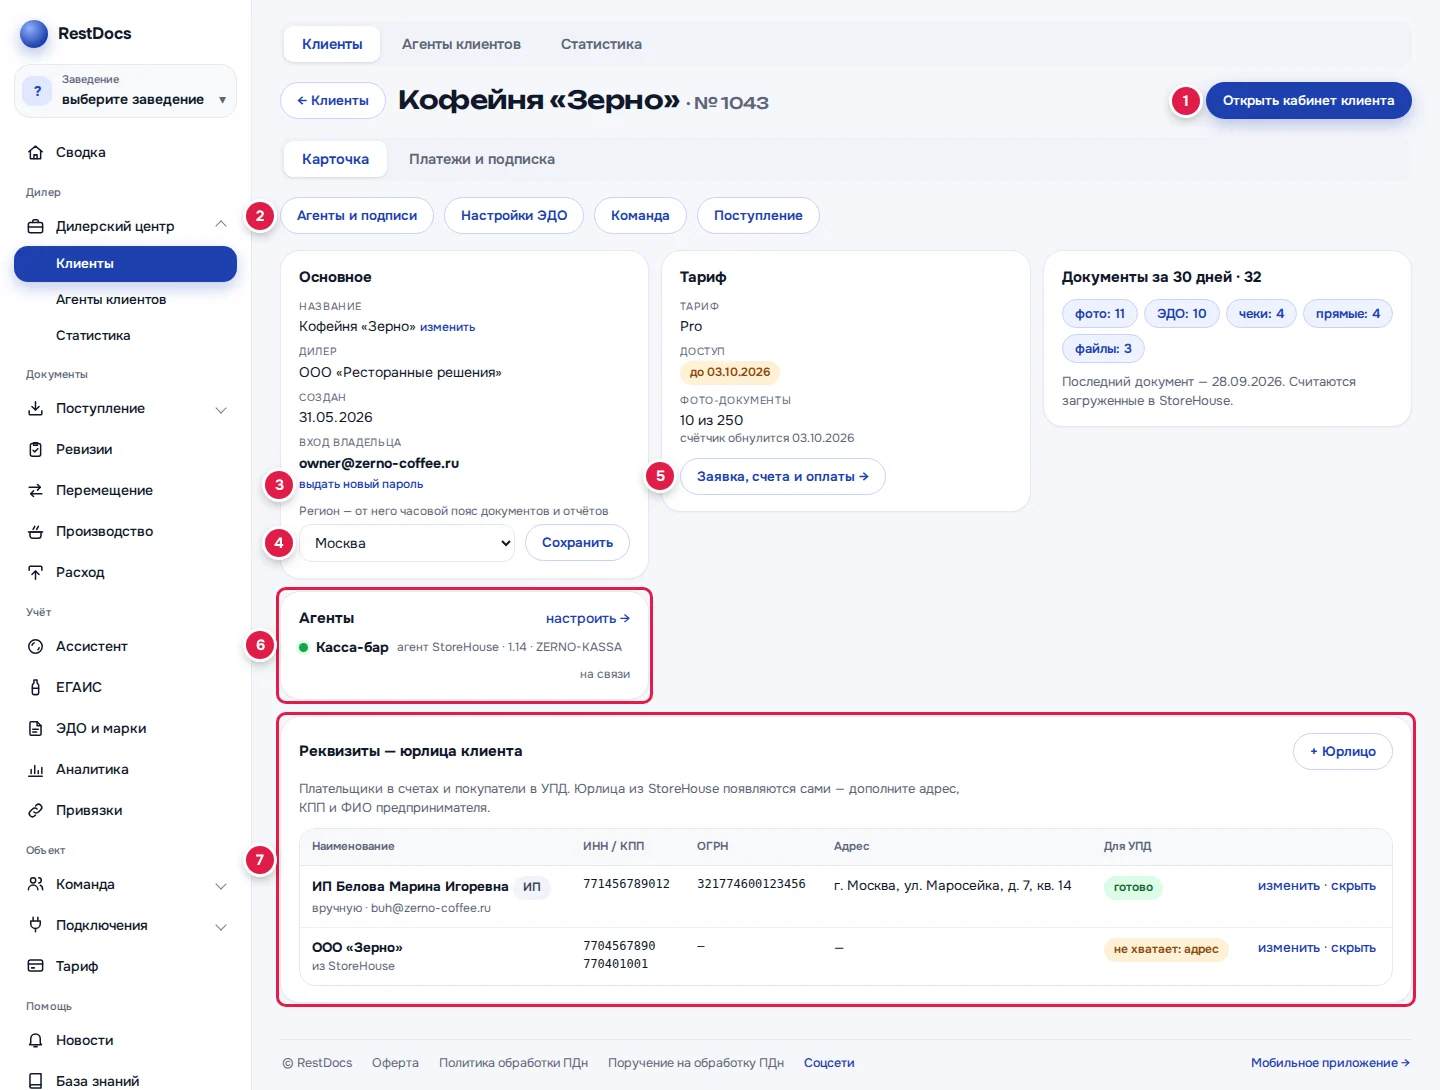
Task: Open the Мобильное приложение link
Action: [1330, 1063]
